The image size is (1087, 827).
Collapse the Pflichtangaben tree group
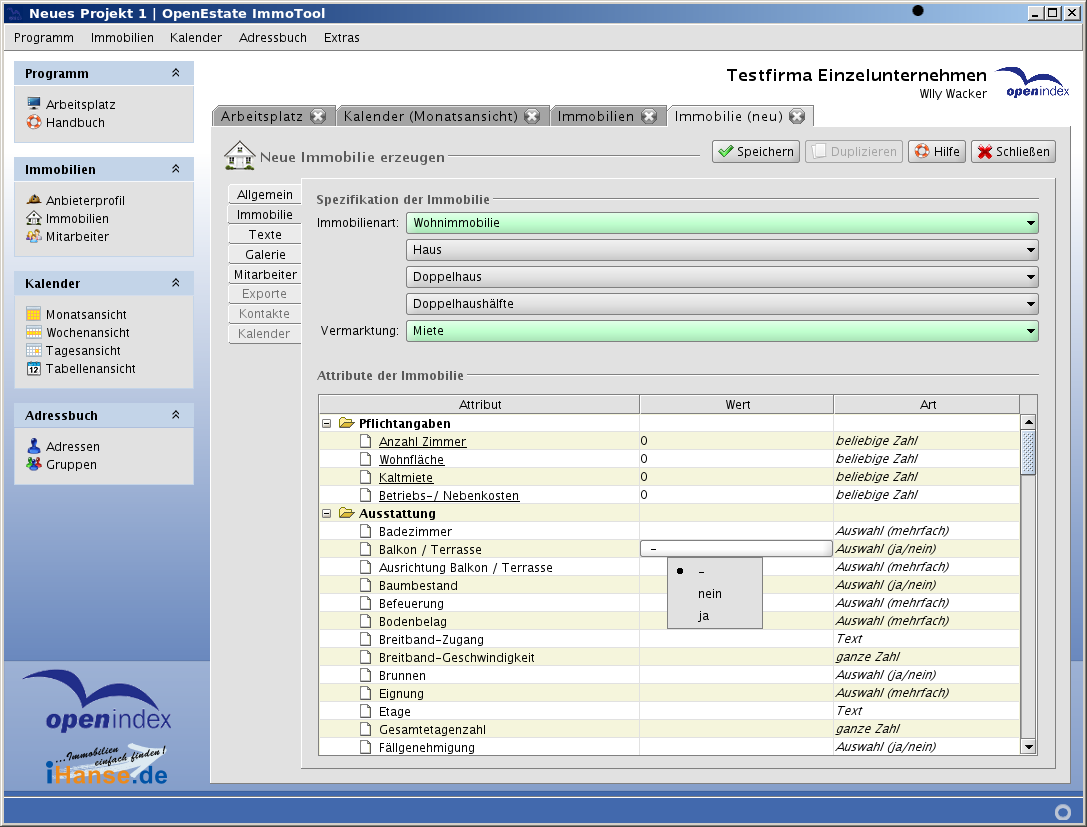click(x=326, y=424)
